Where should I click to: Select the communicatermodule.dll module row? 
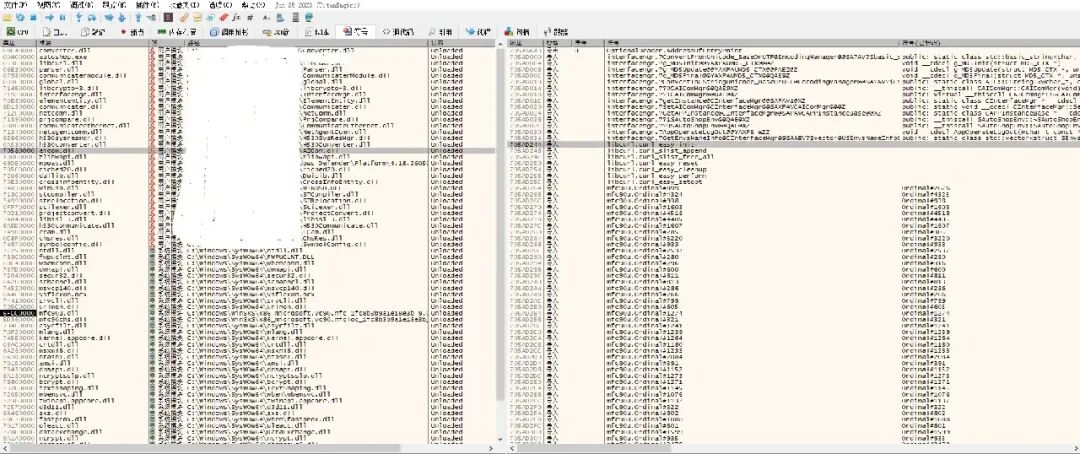pyautogui.click(x=248, y=74)
